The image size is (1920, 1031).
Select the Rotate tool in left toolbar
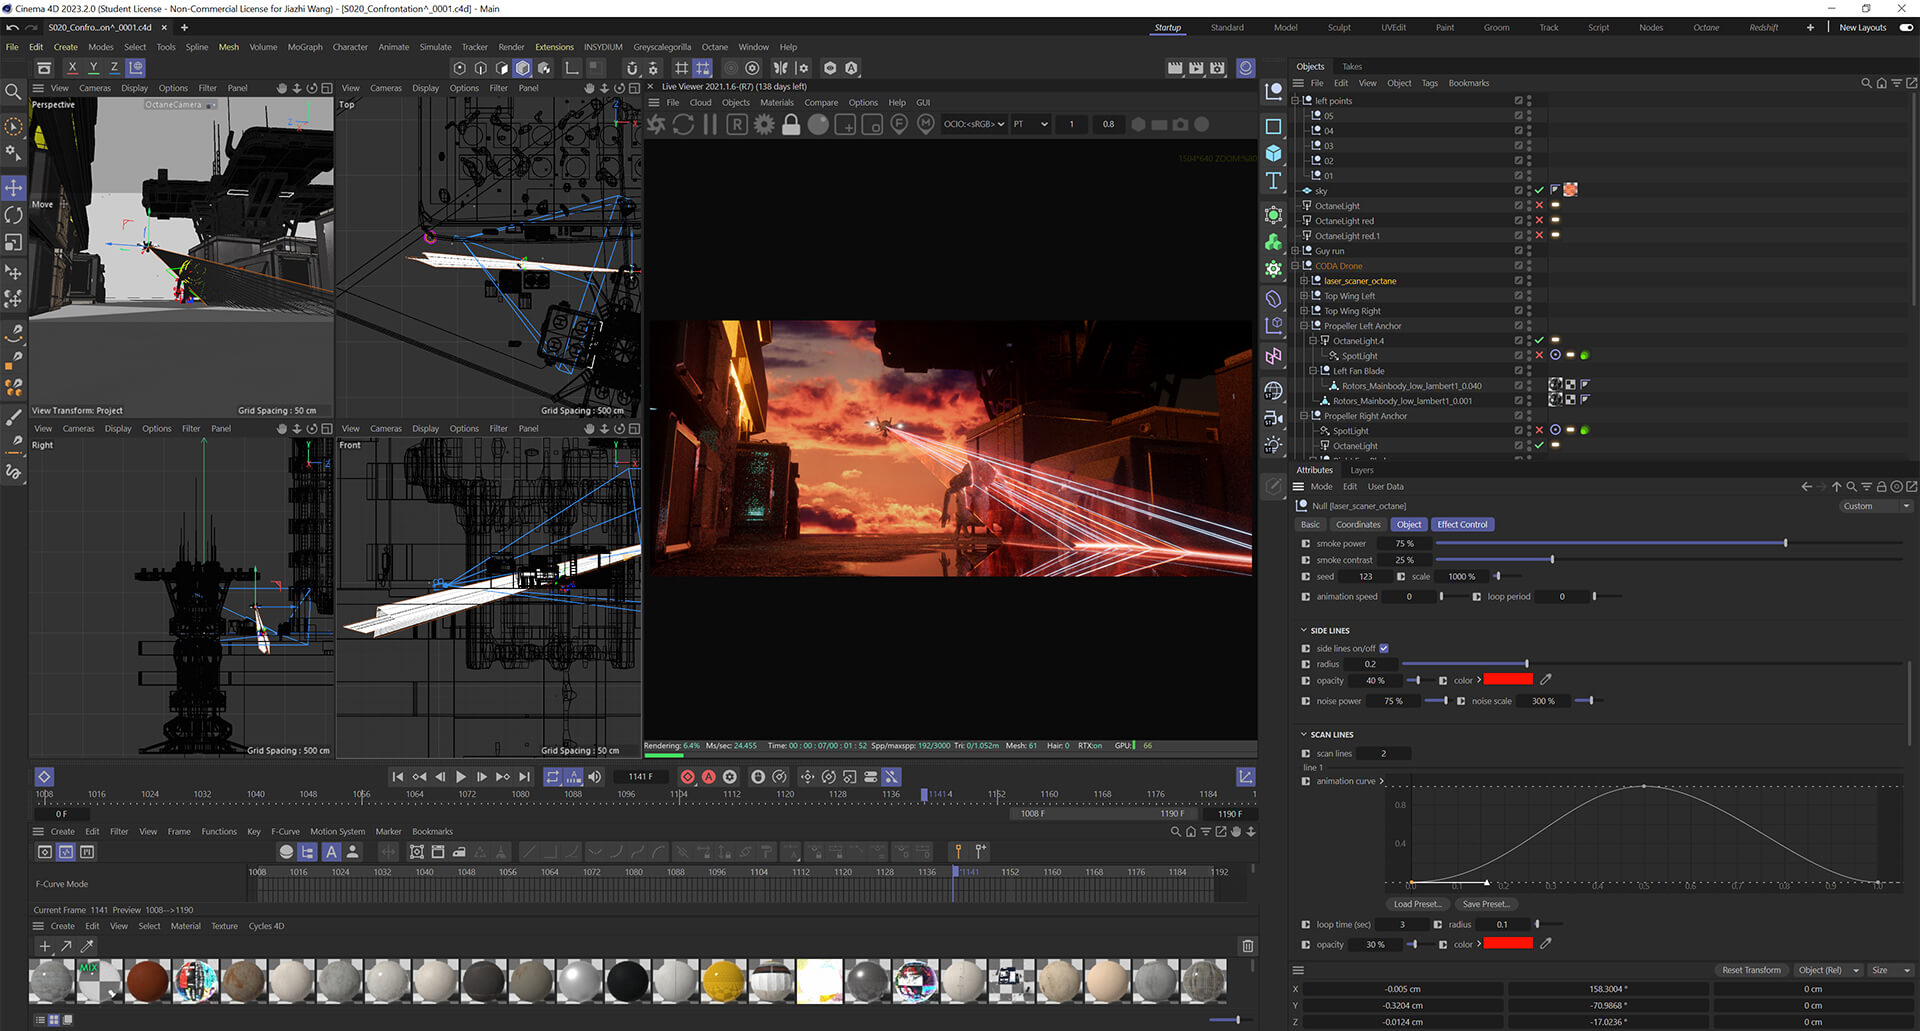(x=14, y=215)
